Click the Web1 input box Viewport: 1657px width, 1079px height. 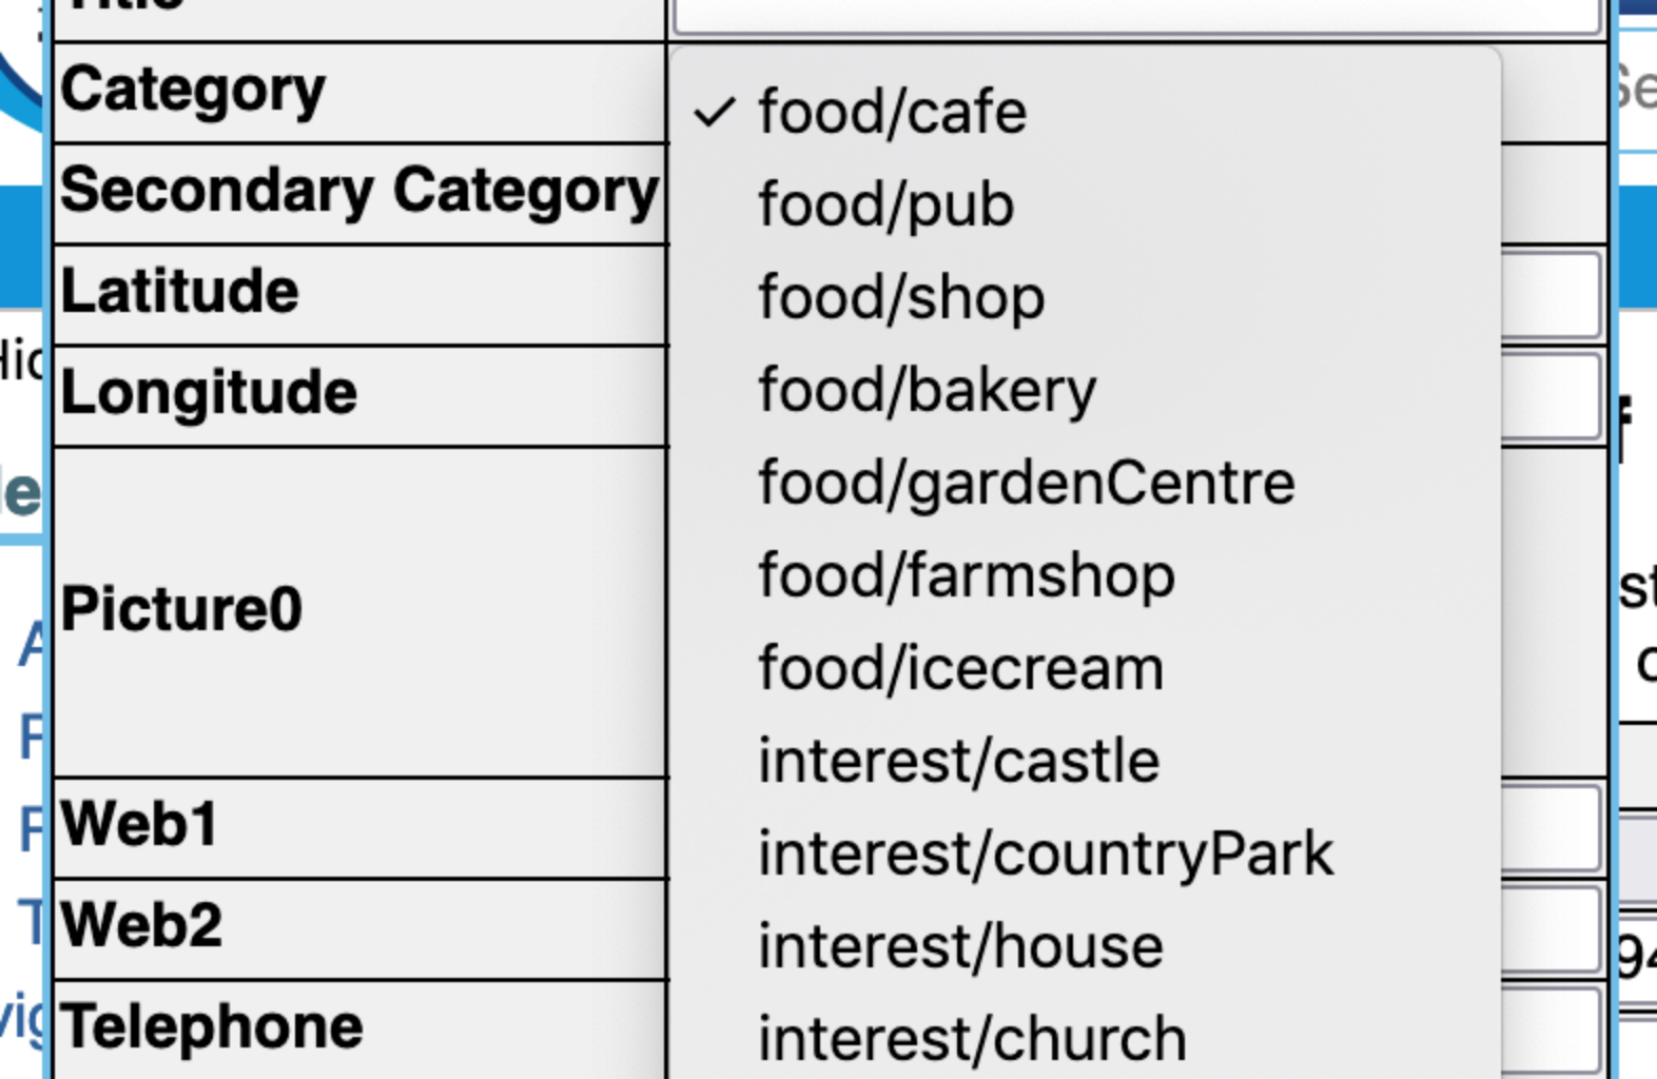[1552, 828]
